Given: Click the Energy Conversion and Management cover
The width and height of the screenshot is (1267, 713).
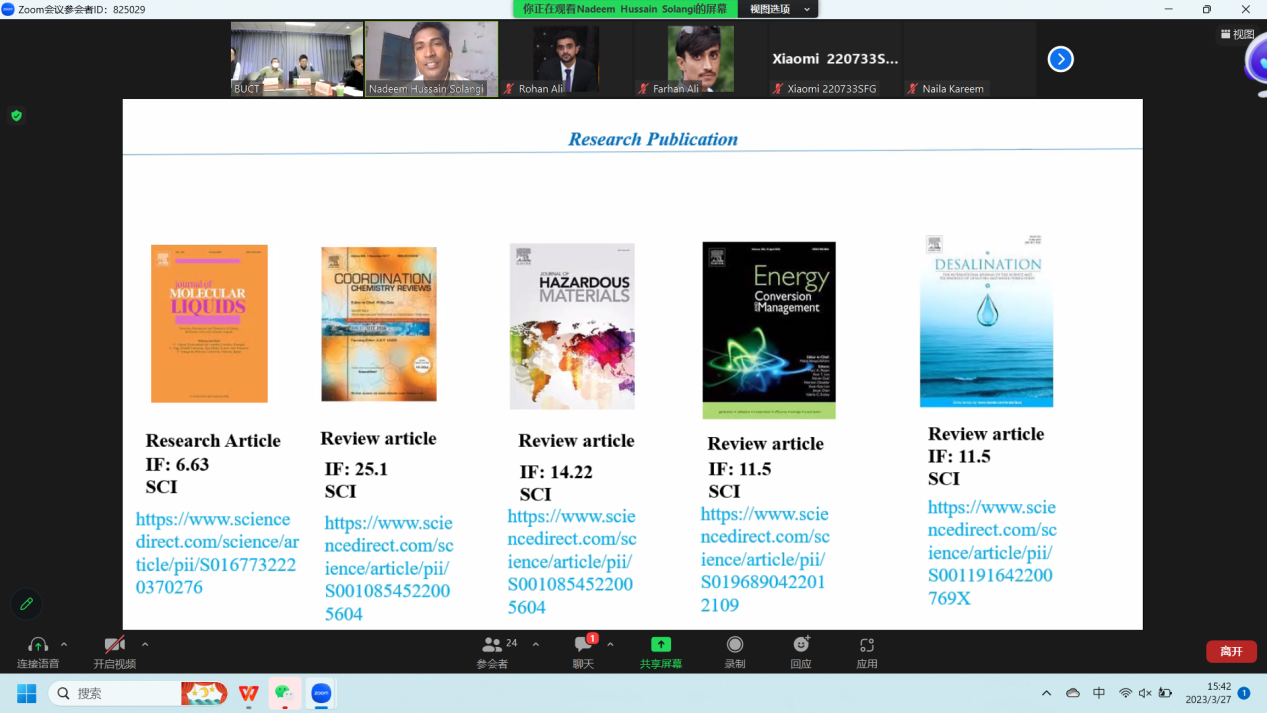Looking at the screenshot, I should pyautogui.click(x=769, y=330).
